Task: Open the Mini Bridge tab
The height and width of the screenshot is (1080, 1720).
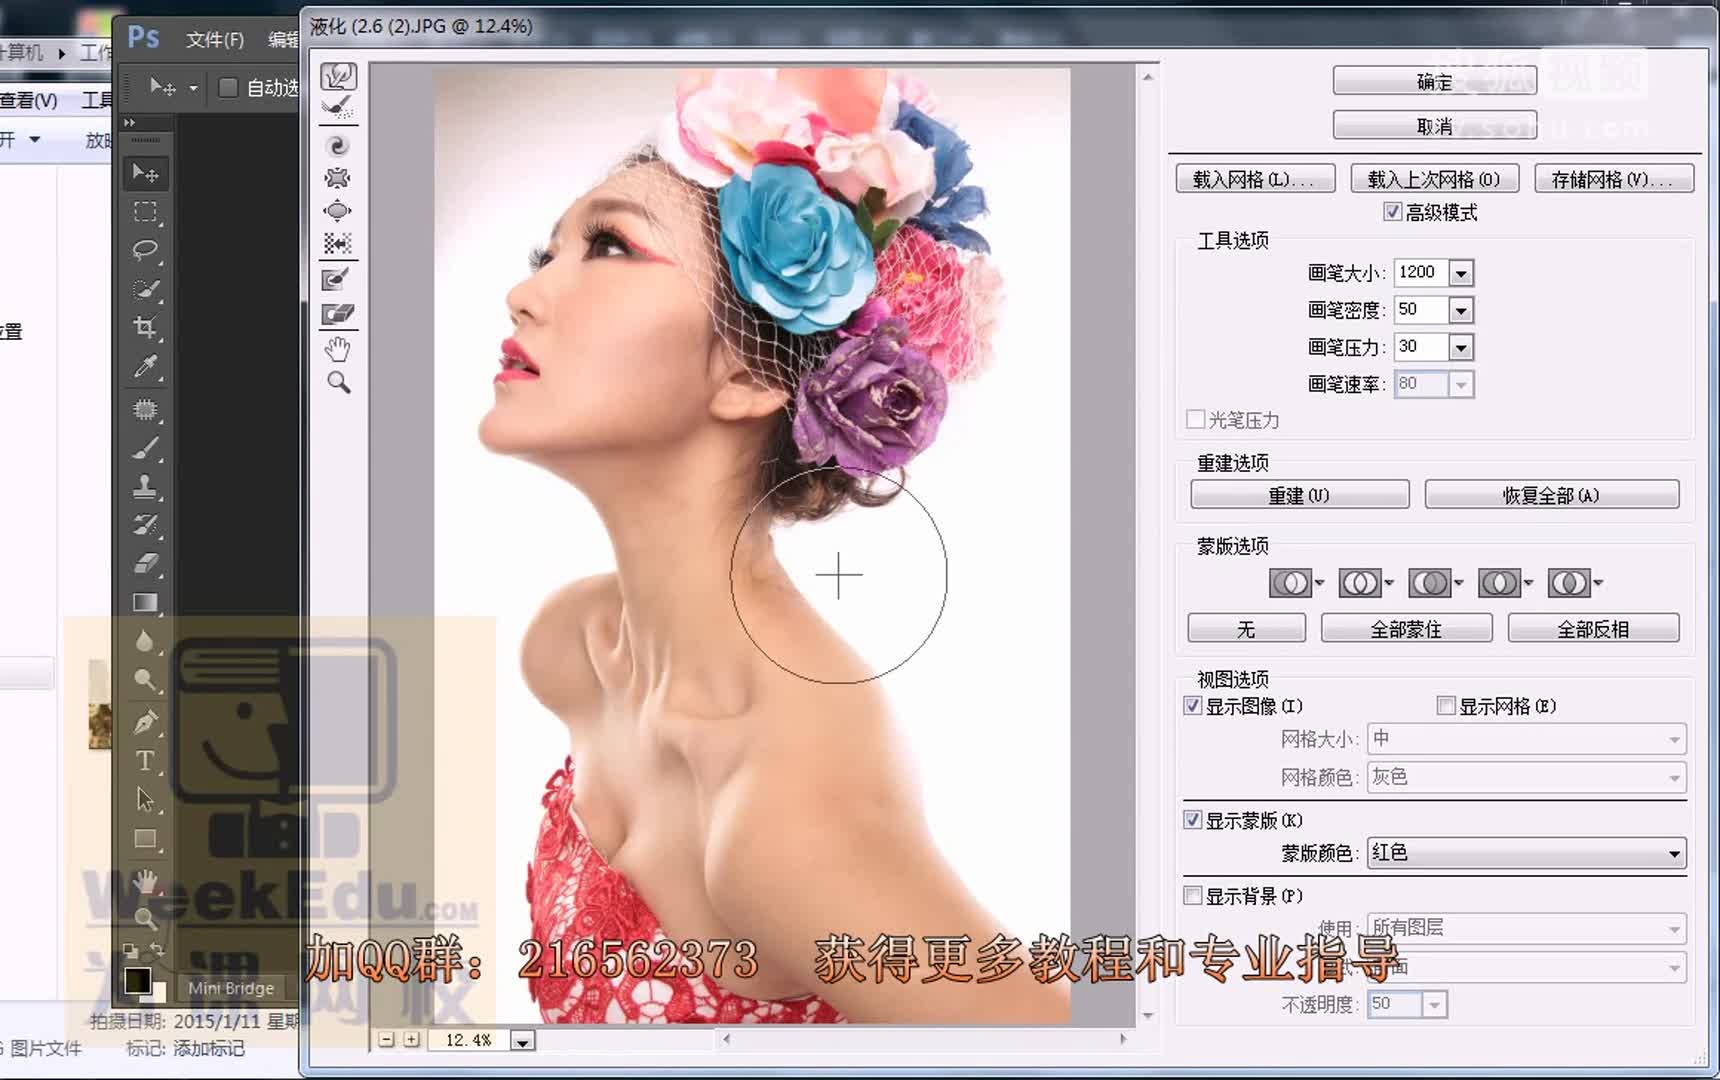Action: click(231, 988)
